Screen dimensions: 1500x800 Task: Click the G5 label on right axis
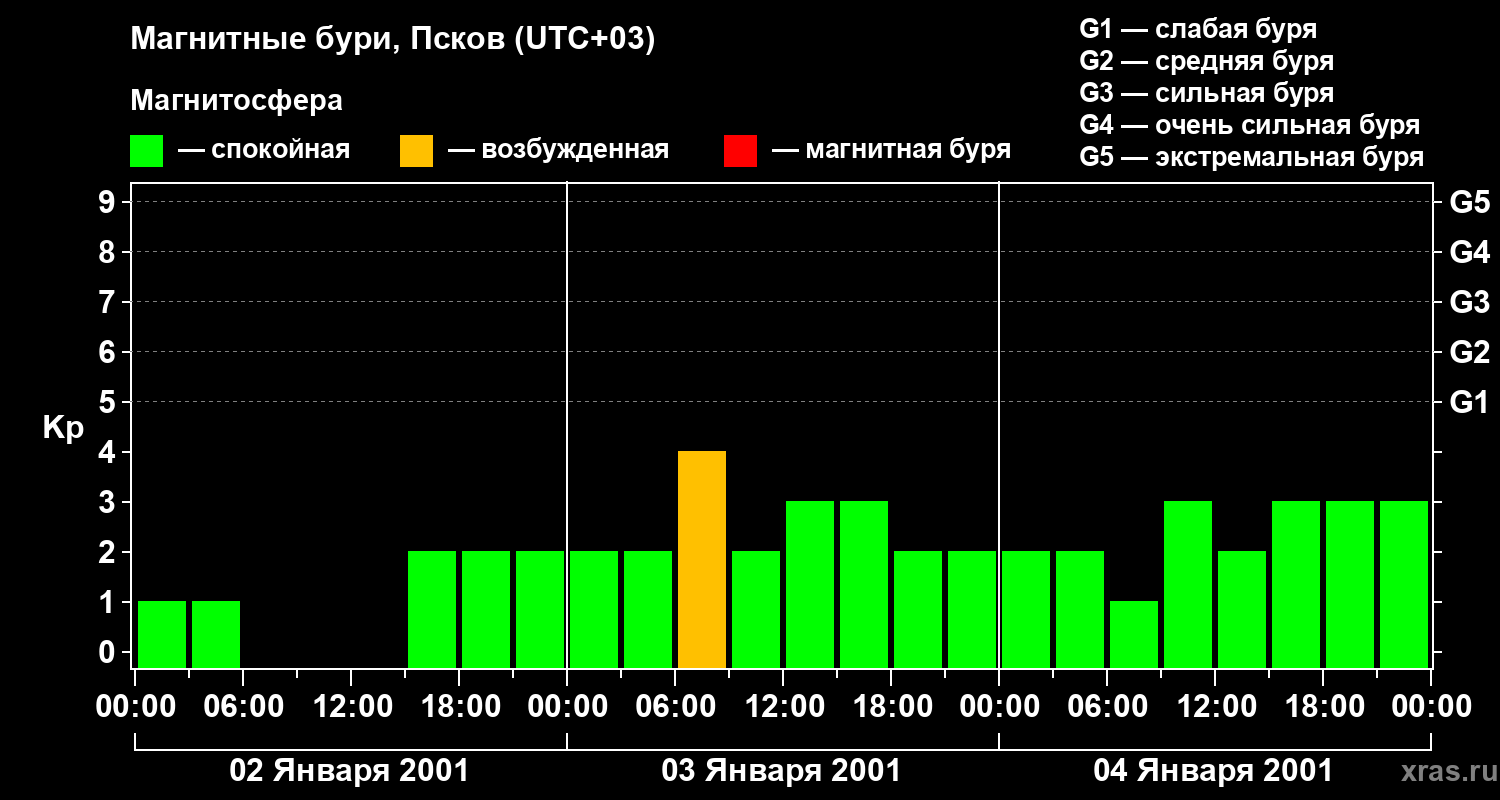(1469, 203)
